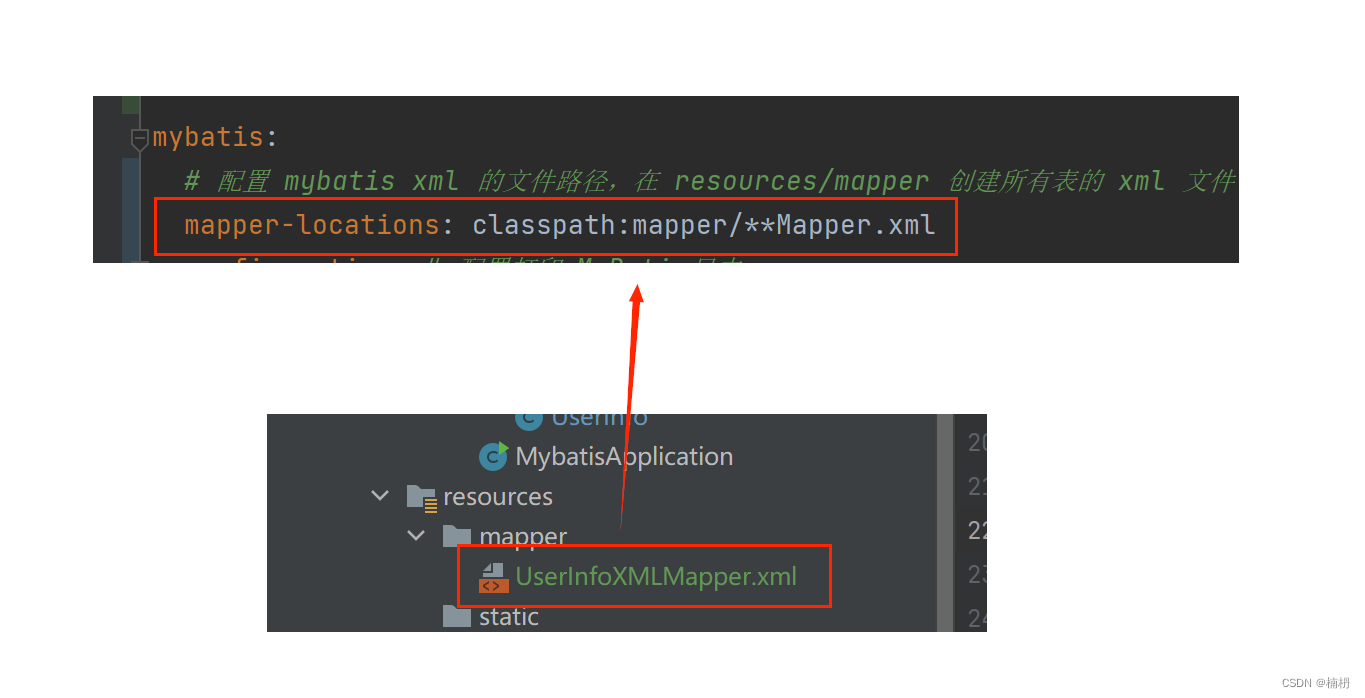Click gutter line number 22
The height and width of the screenshot is (698, 1365).
[978, 531]
